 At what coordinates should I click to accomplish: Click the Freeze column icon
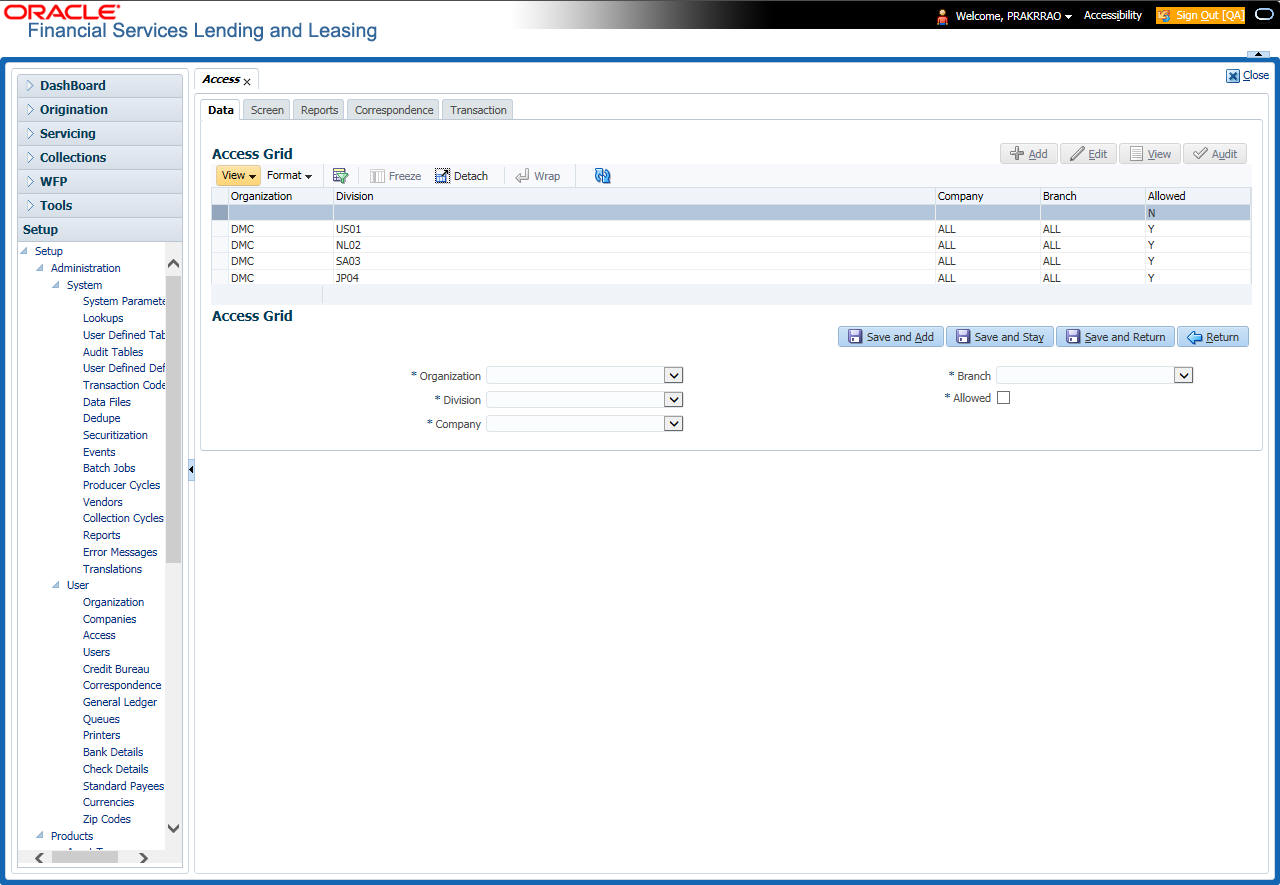[396, 175]
